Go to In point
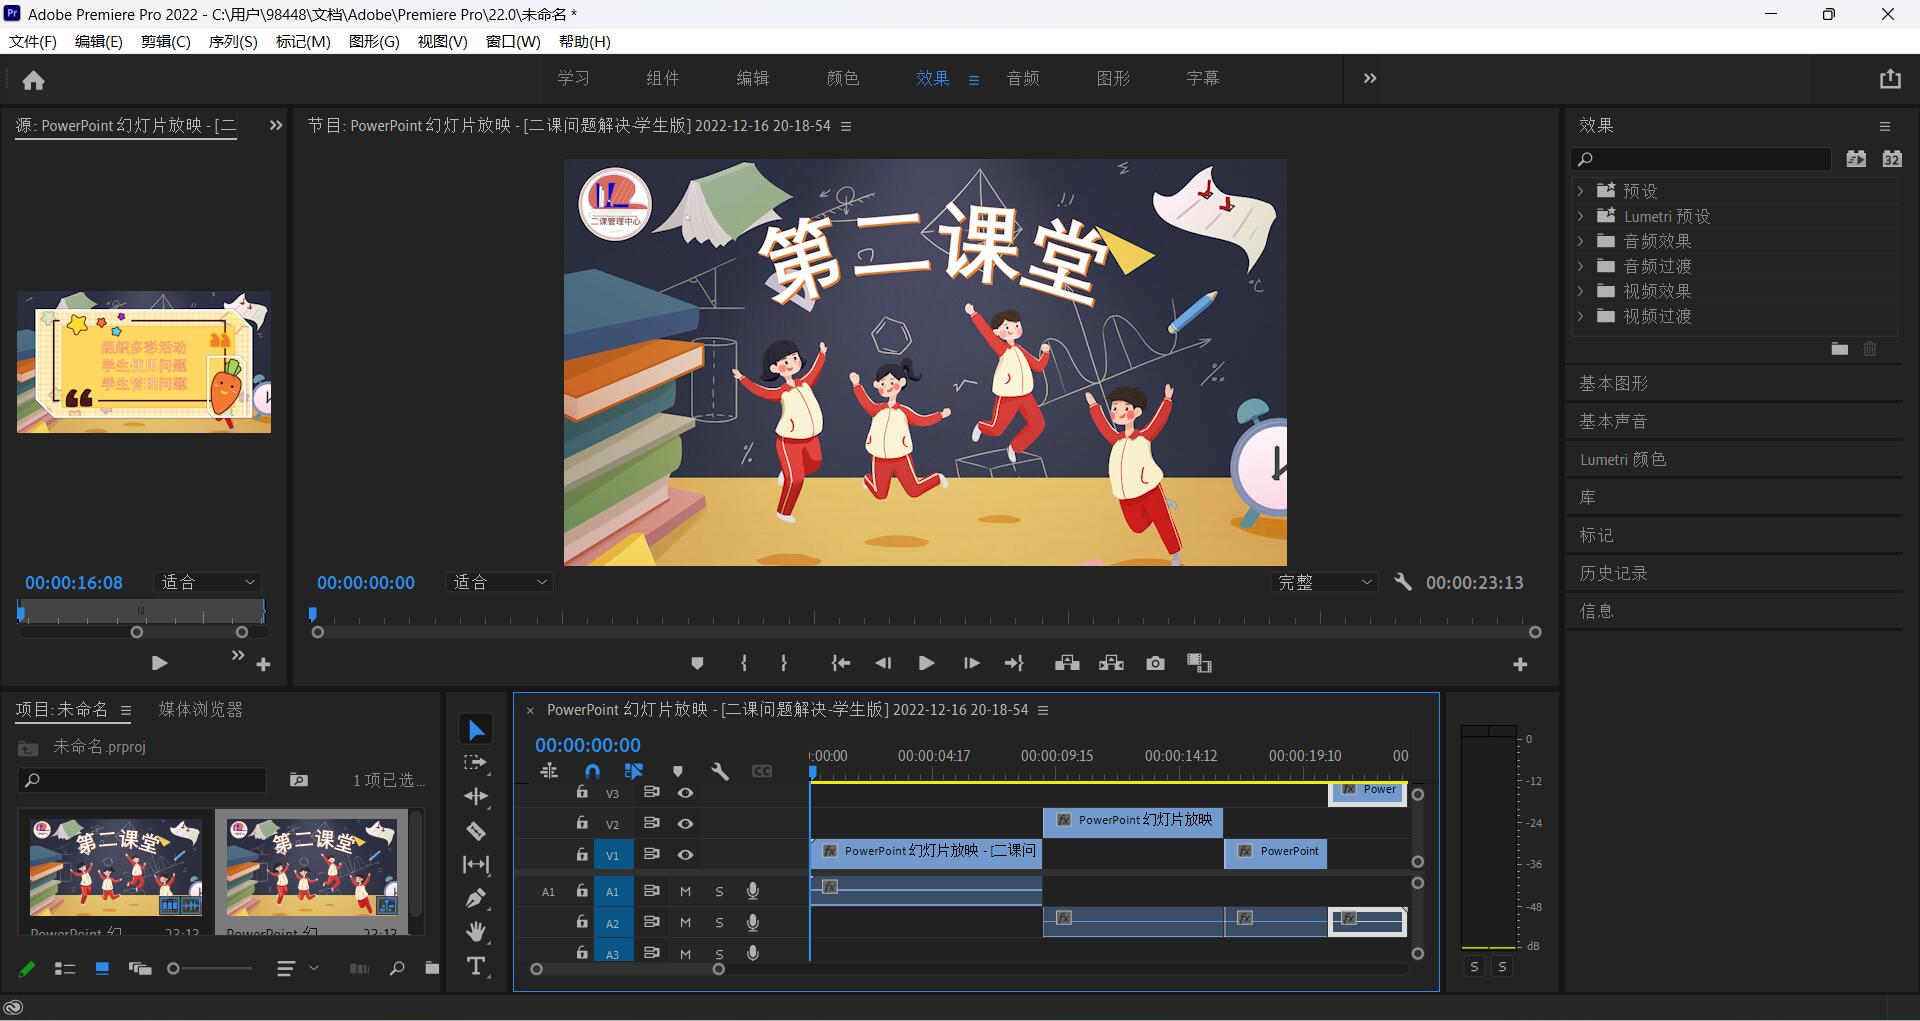 coord(840,663)
